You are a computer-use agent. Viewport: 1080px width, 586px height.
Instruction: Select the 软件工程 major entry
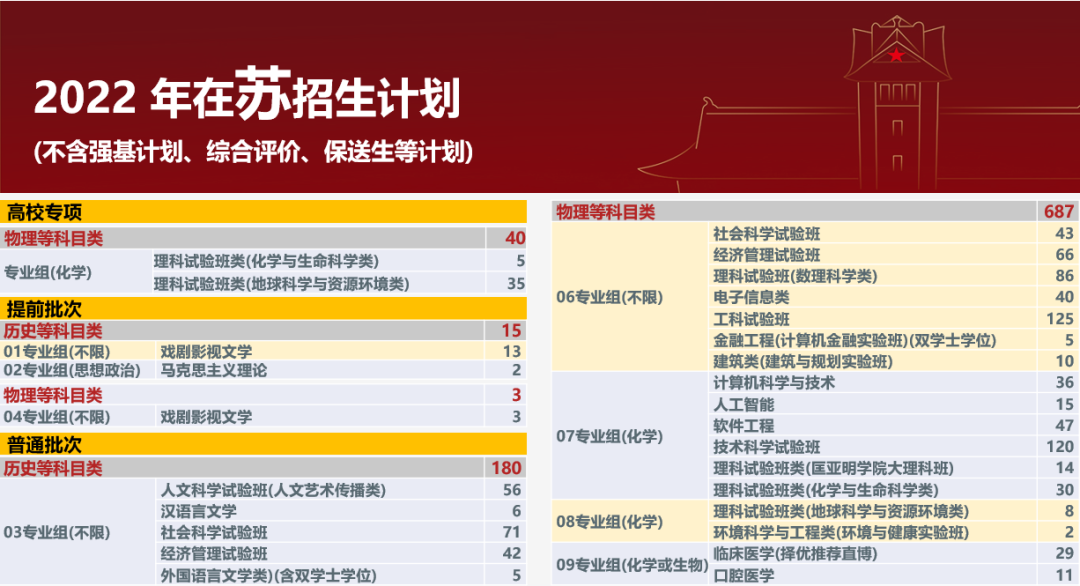(743, 426)
